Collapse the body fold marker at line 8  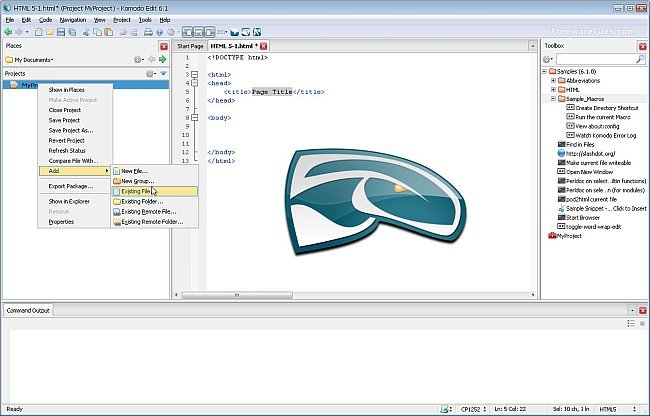coord(194,118)
